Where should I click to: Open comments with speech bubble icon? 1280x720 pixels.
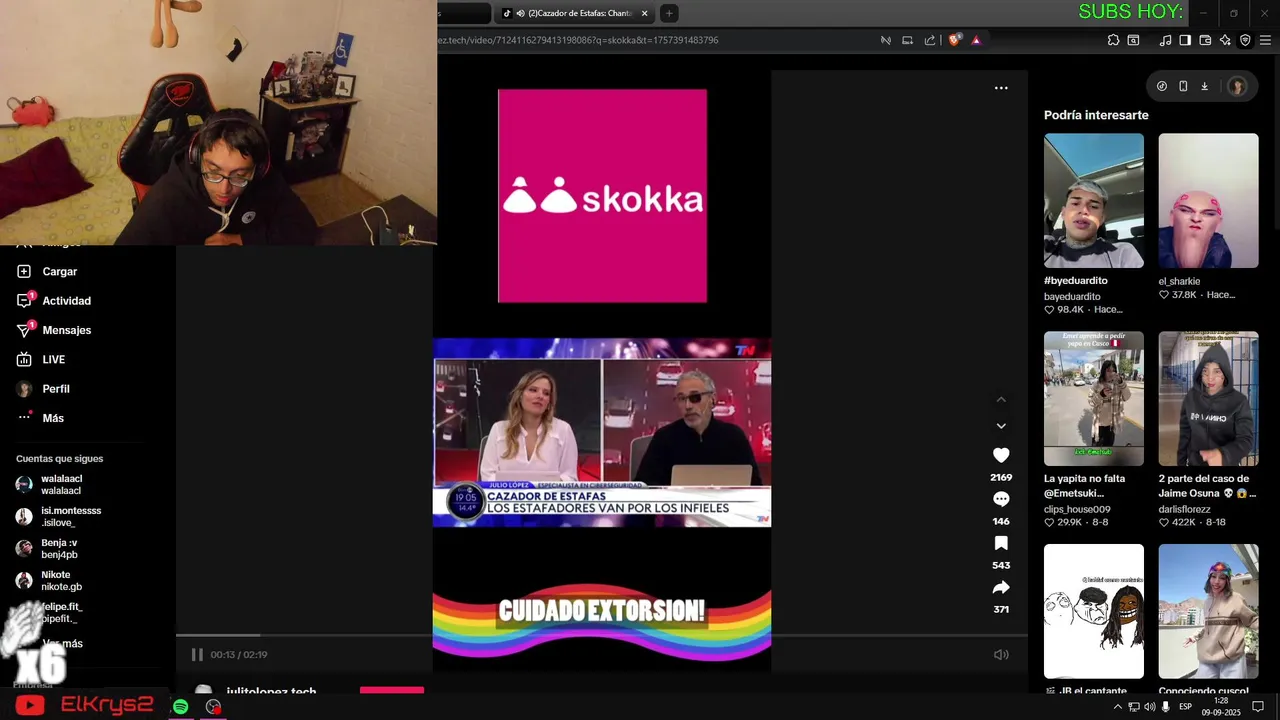click(x=1001, y=499)
